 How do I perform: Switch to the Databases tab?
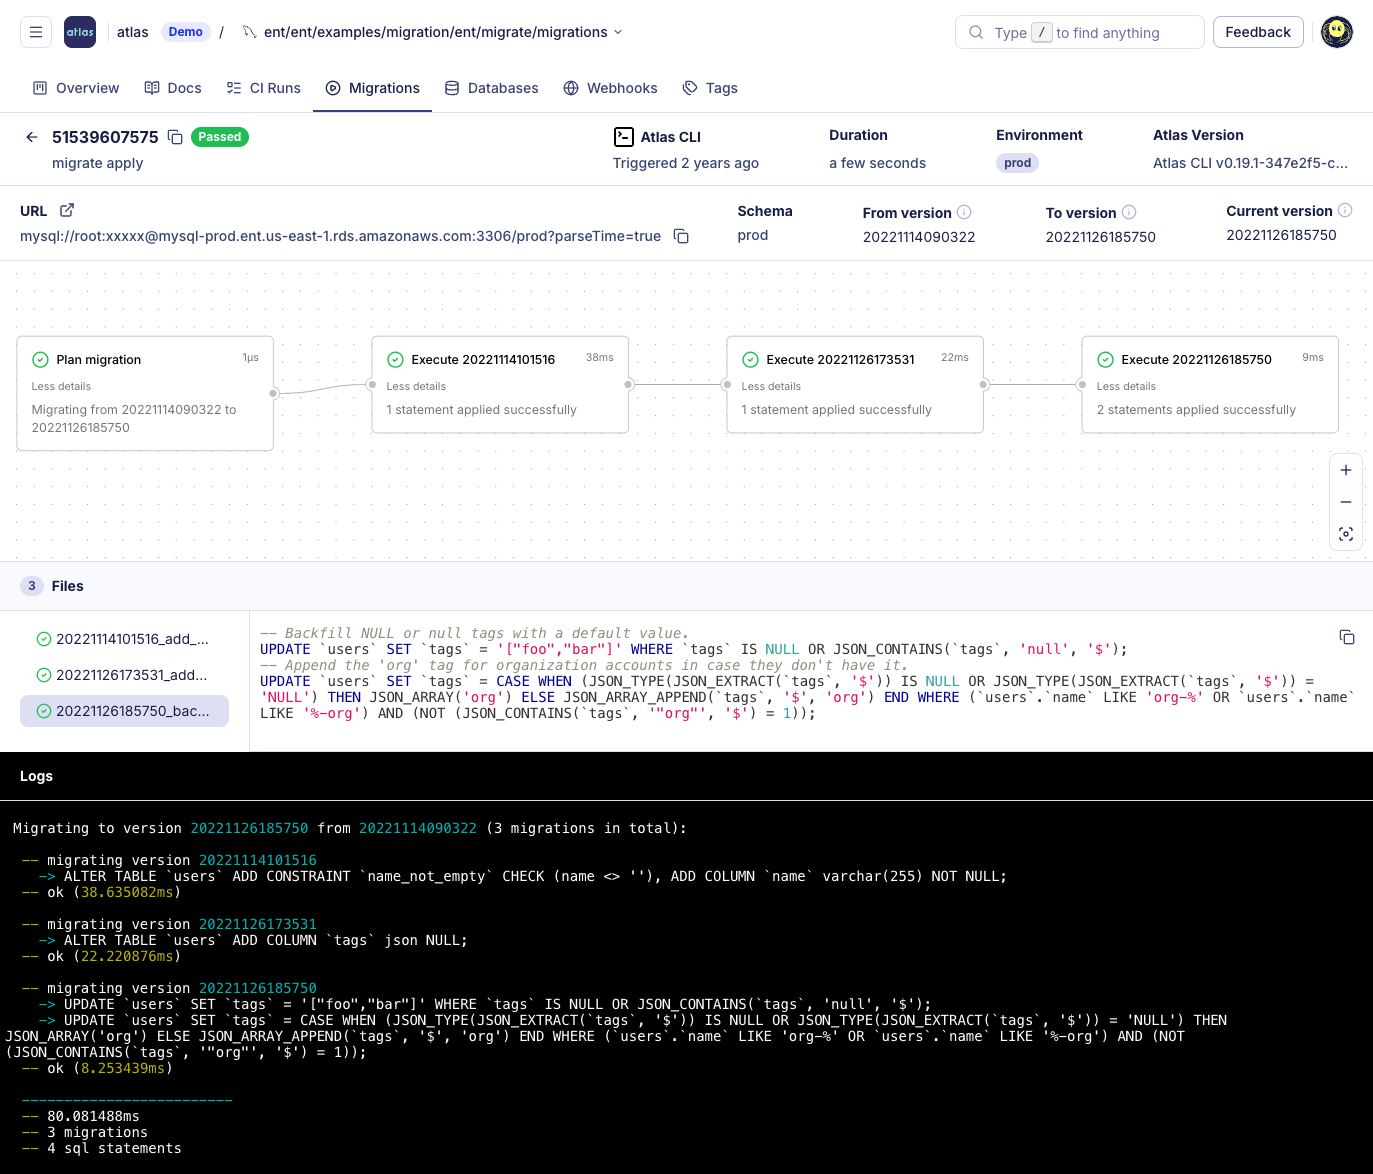coord(492,88)
